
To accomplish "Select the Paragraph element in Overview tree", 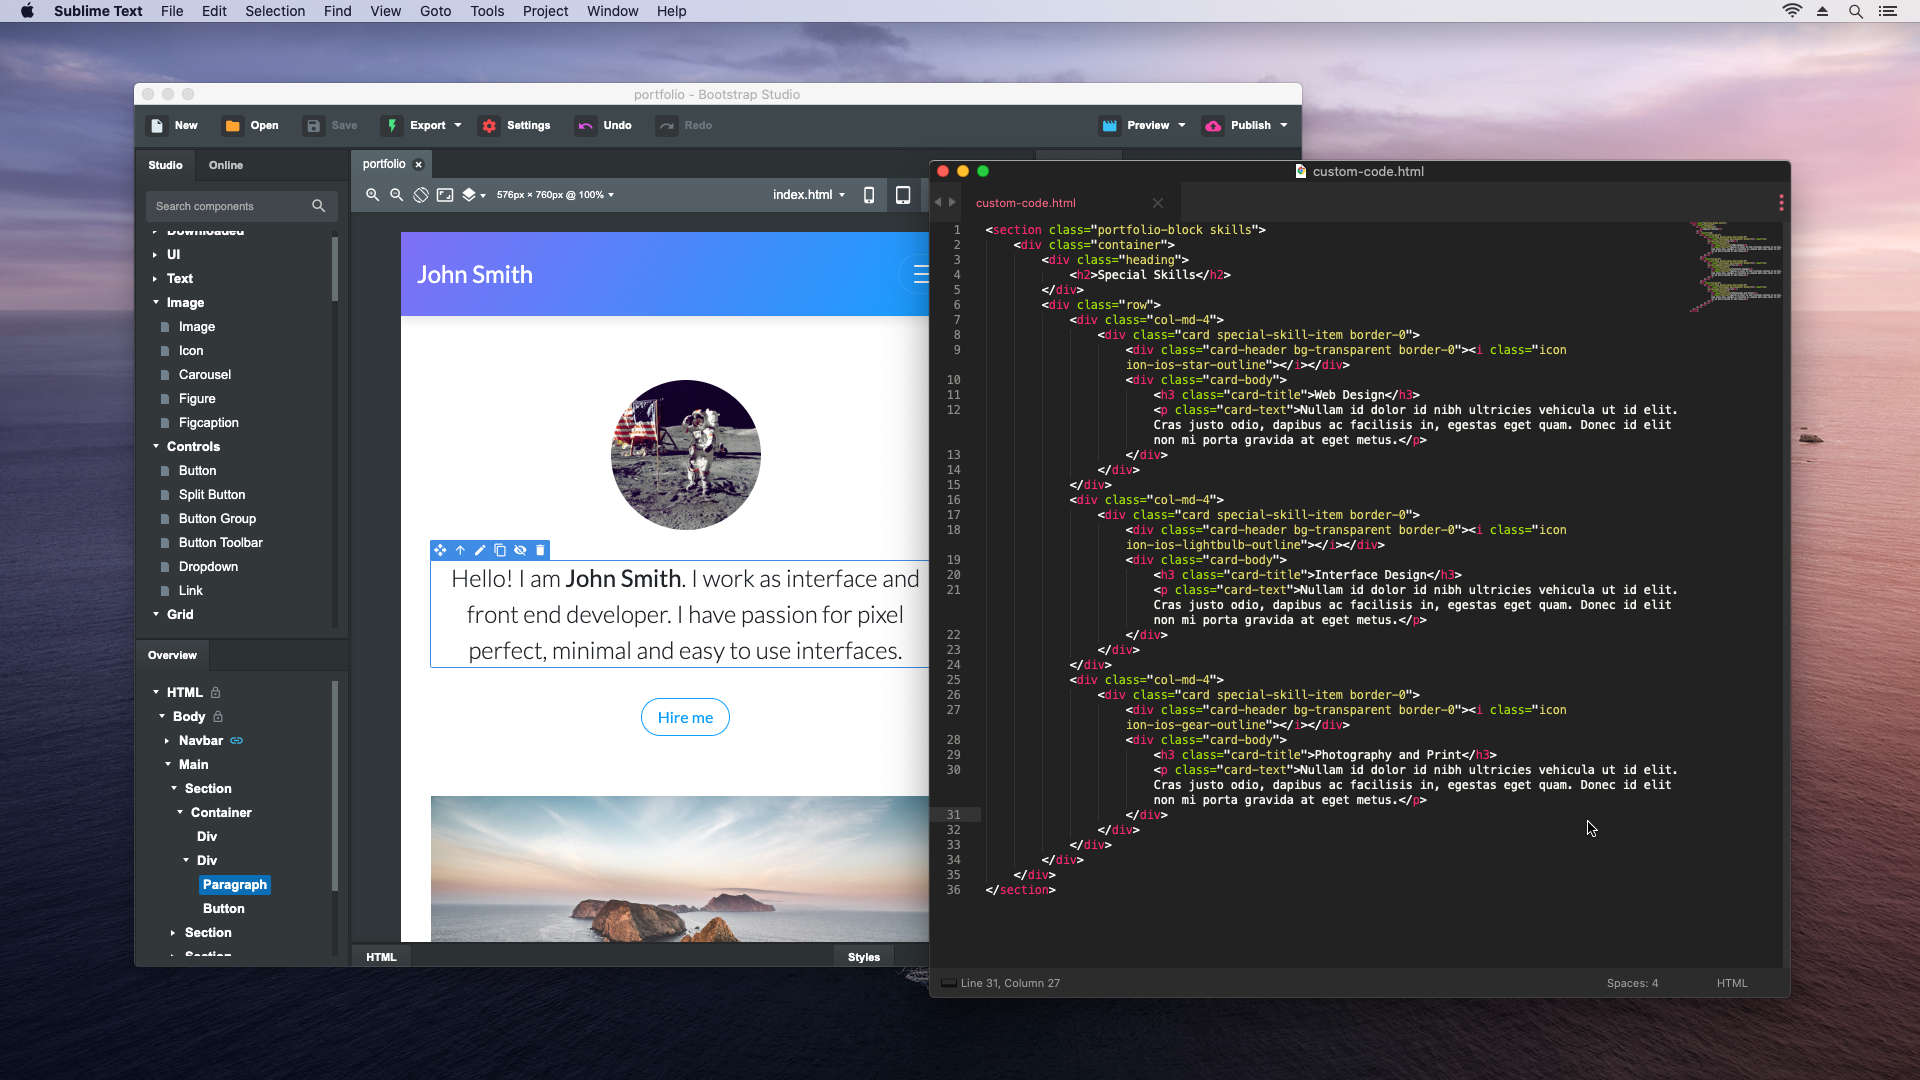I will coord(235,884).
